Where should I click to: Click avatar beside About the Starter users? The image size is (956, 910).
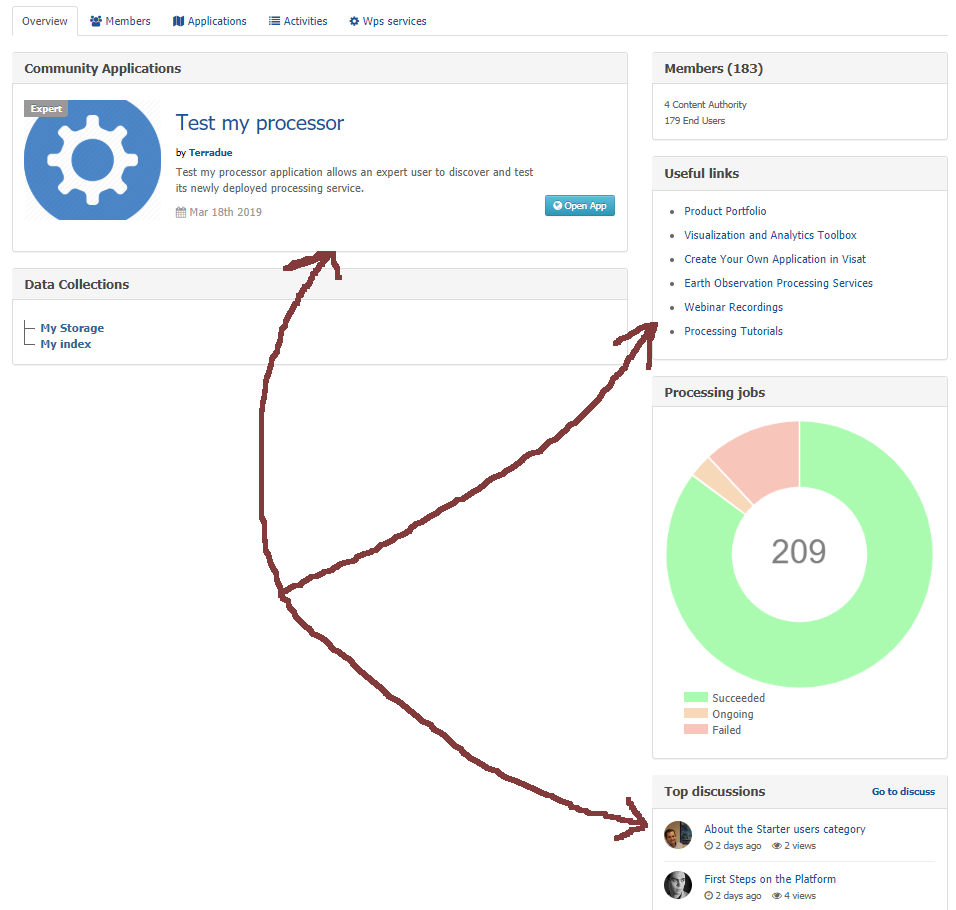pos(678,835)
